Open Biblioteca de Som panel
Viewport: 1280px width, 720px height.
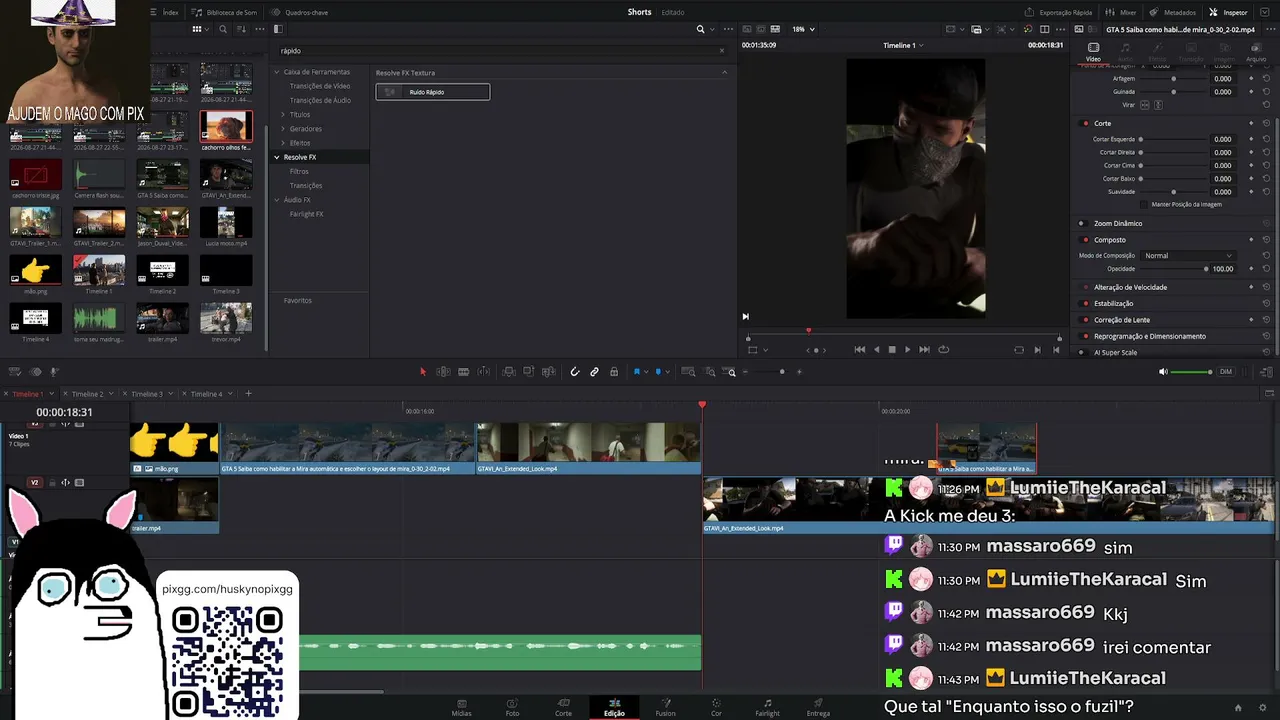[224, 12]
